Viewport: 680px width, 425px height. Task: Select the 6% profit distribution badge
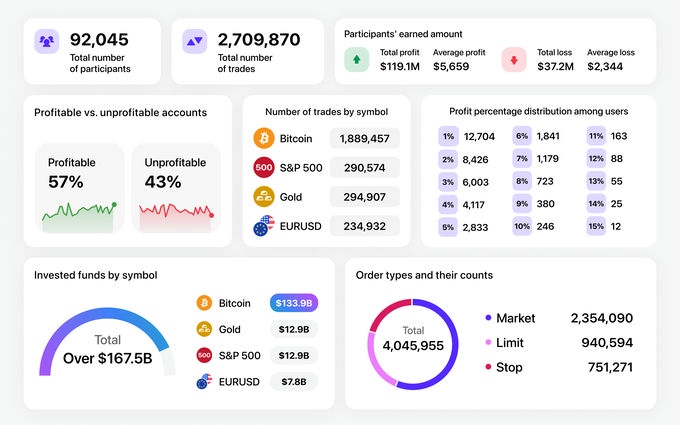[522, 136]
